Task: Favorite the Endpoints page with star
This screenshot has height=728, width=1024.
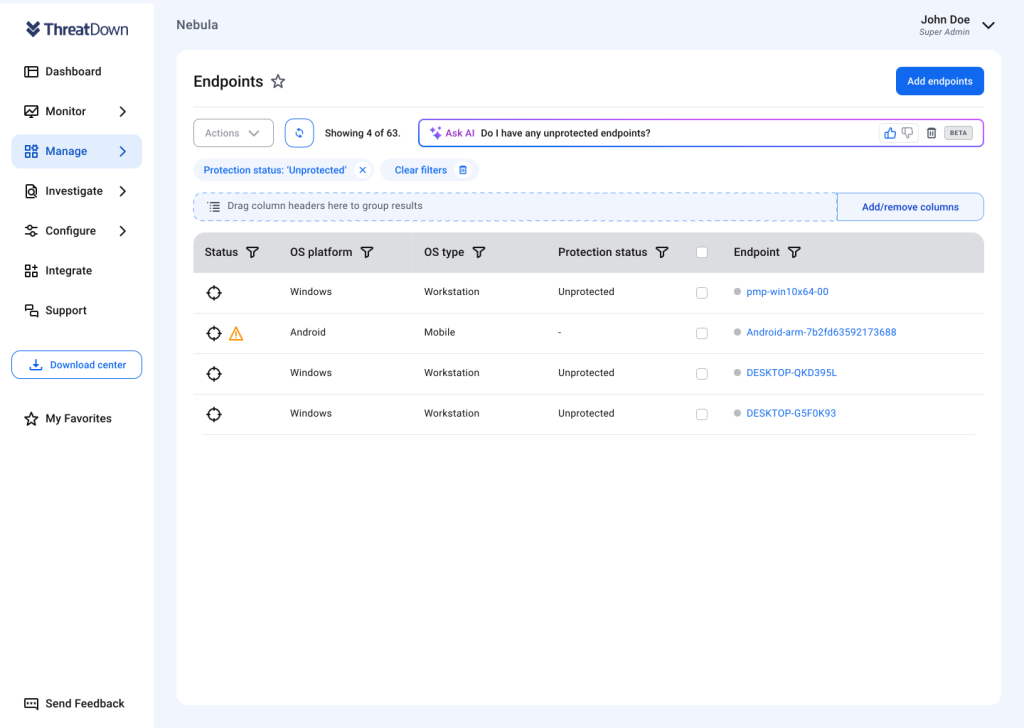Action: coord(278,82)
